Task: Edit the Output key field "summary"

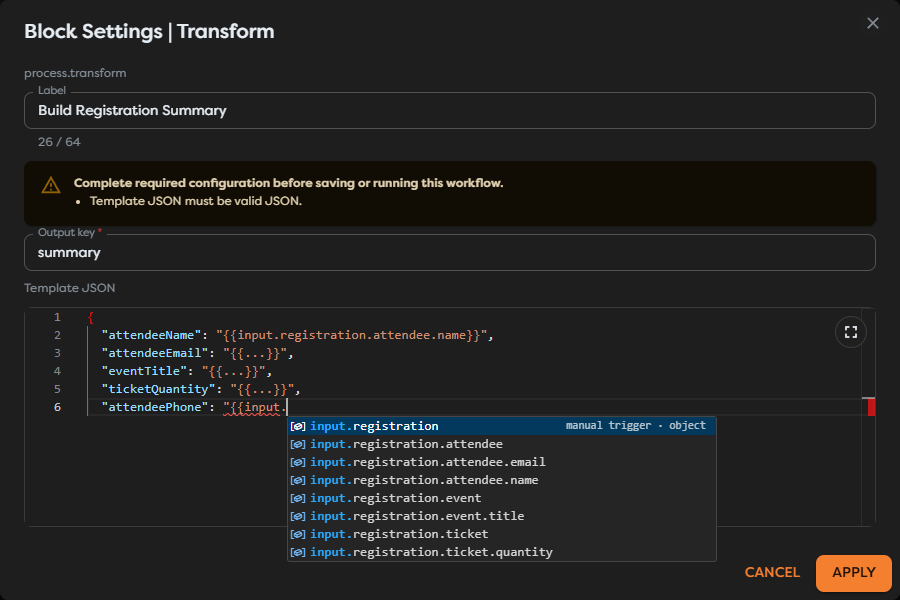Action: [x=449, y=253]
